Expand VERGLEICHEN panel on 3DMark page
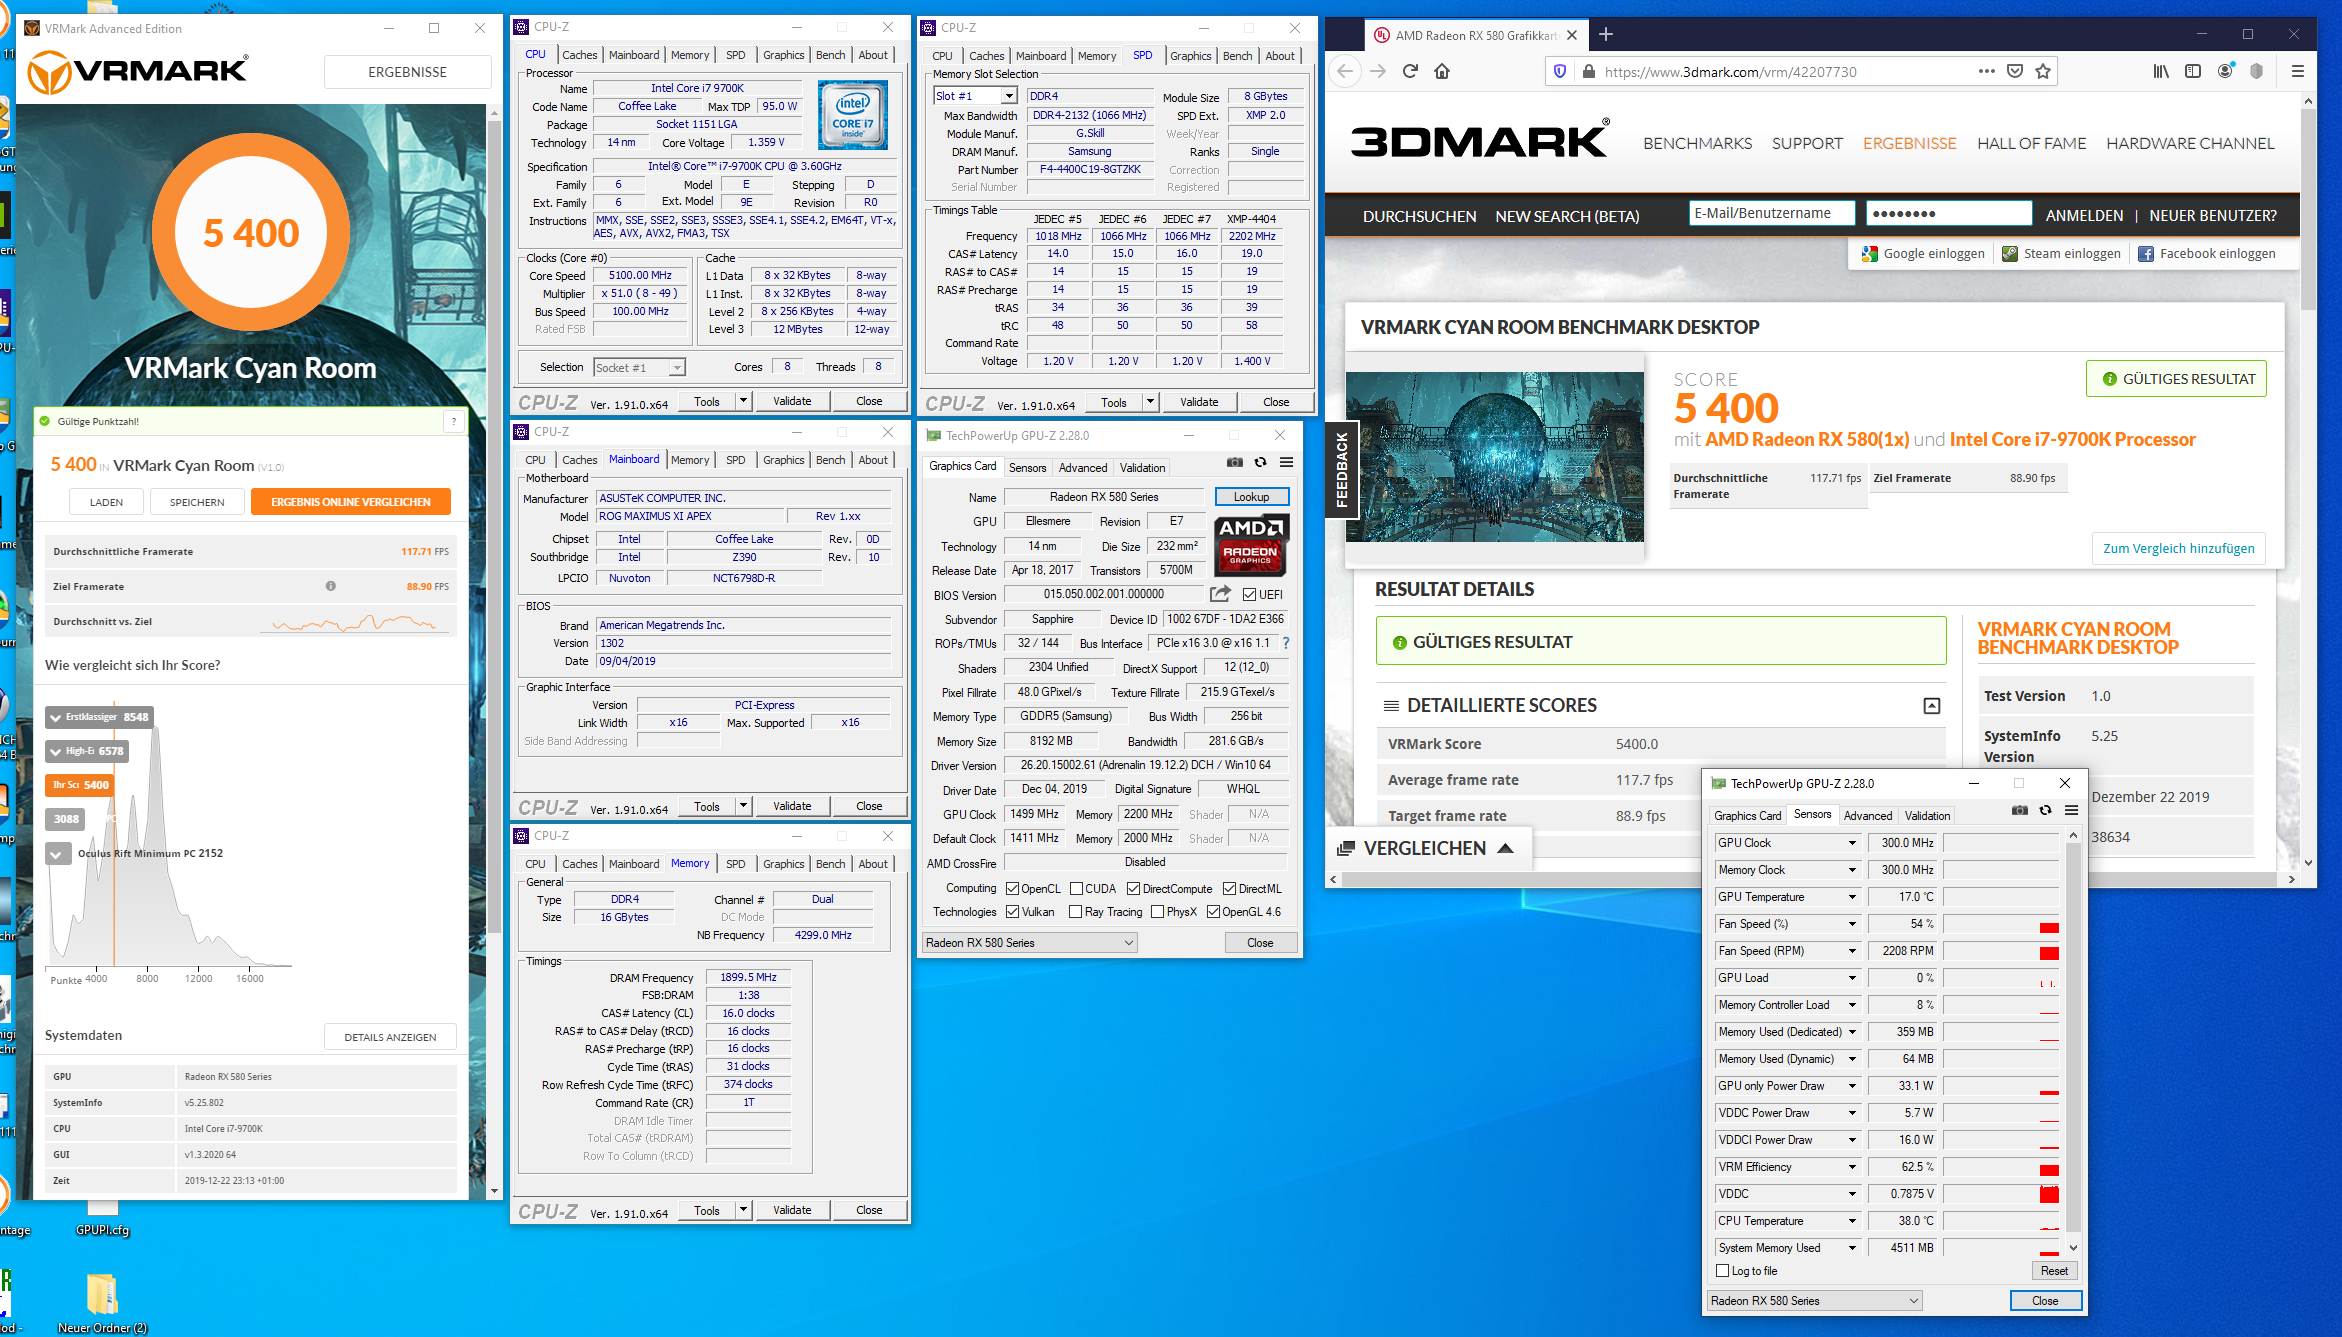Viewport: 2342px width, 1337px height. (x=1427, y=848)
